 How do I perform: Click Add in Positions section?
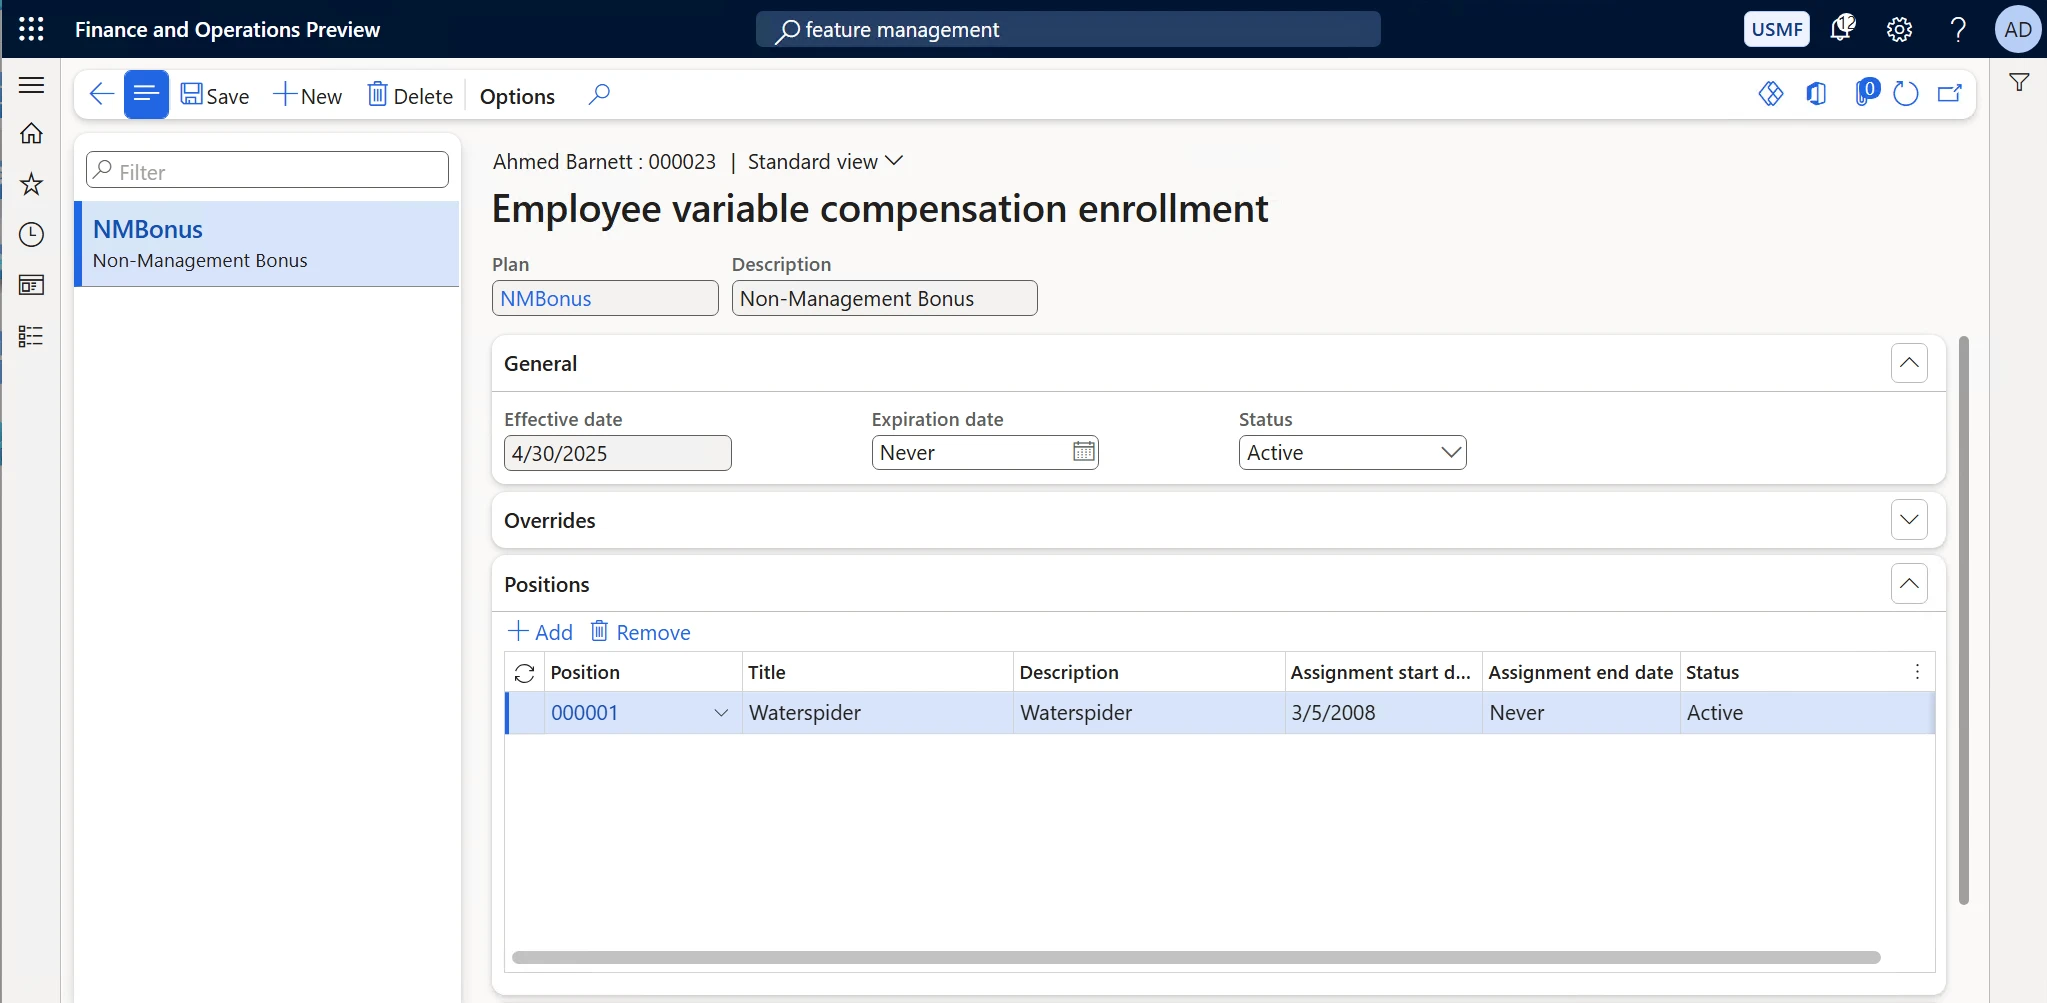coord(541,632)
